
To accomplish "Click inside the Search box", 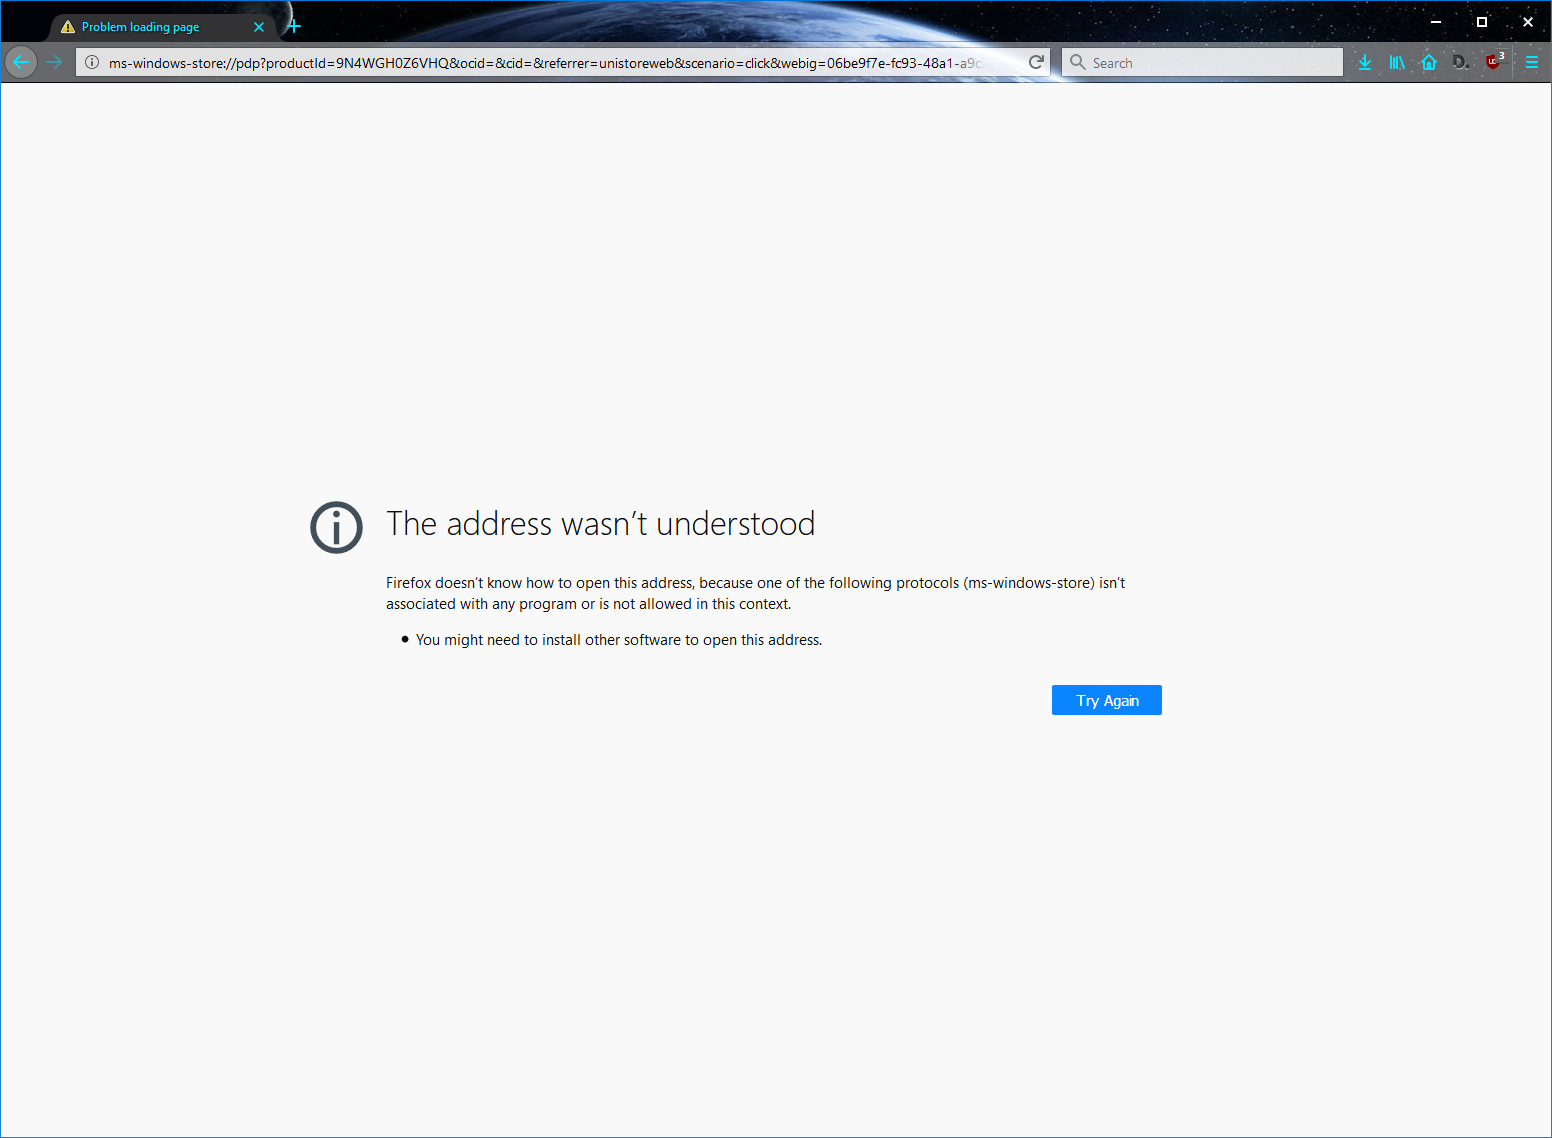I will click(x=1202, y=62).
